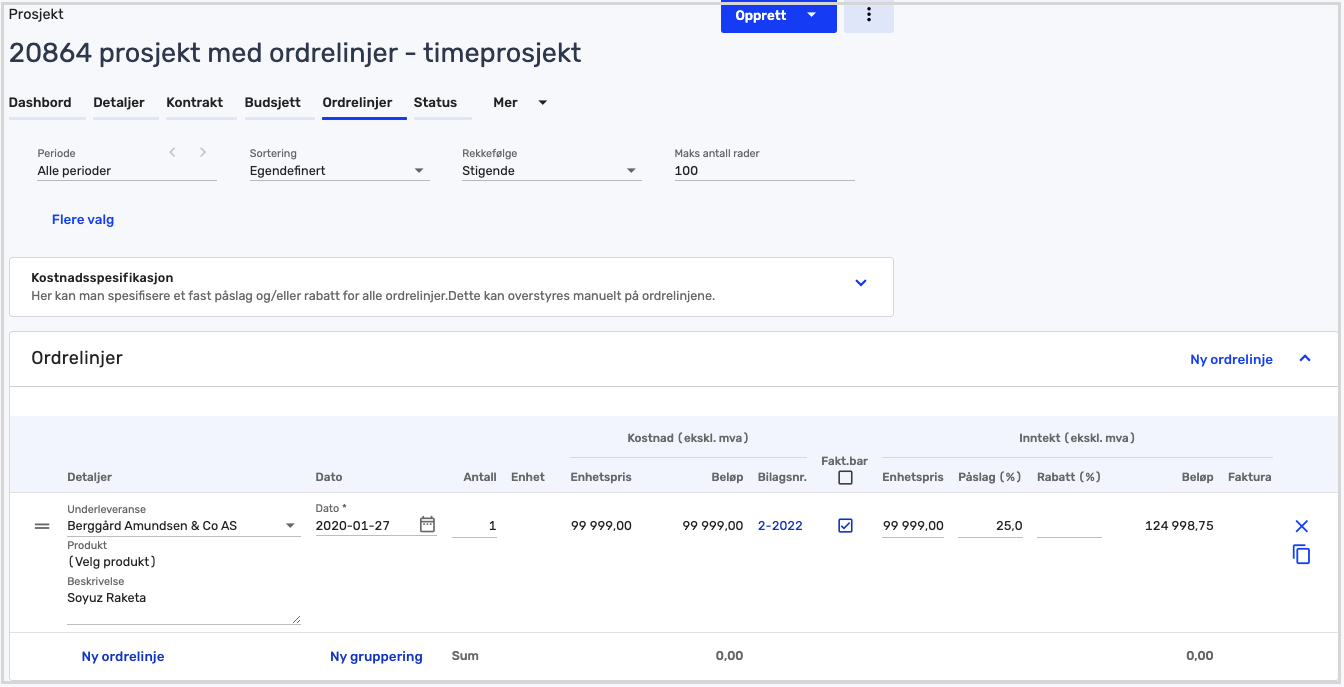
Task: Open voucher link 2-2022
Action: coord(780,526)
